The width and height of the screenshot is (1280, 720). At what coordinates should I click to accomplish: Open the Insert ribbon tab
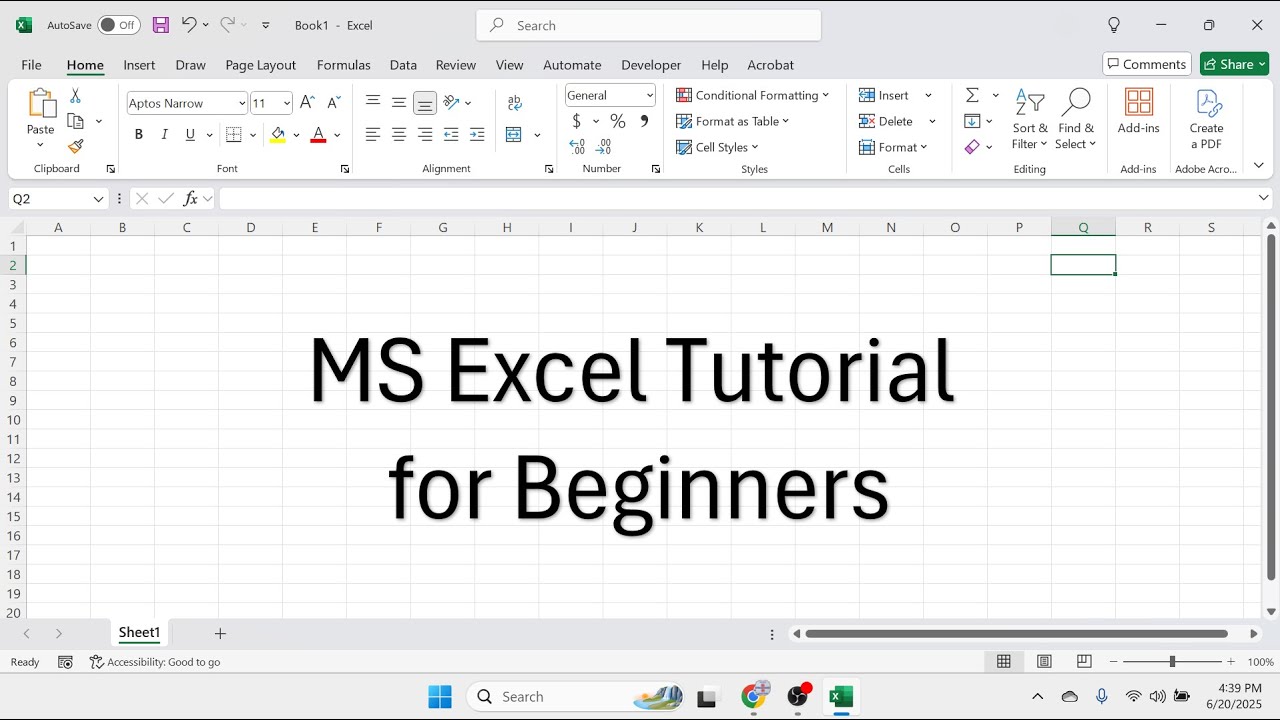[139, 65]
